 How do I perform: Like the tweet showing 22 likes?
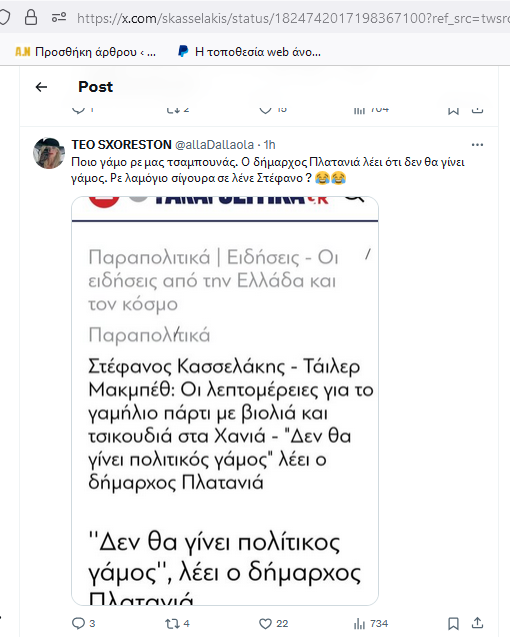[265, 624]
